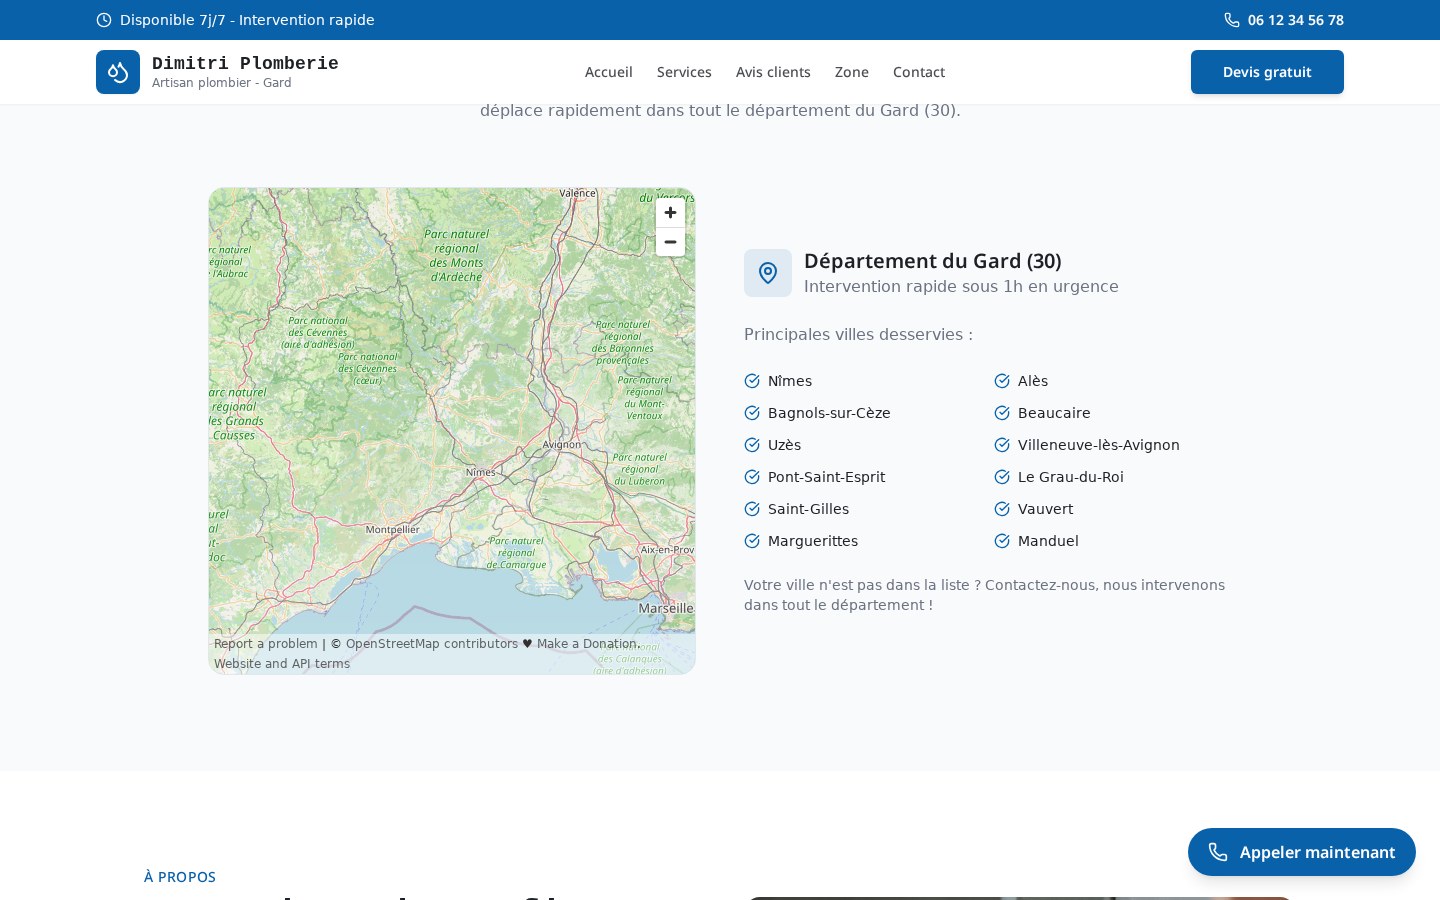The width and height of the screenshot is (1440, 900).
Task: Click the check icon beside Uzès
Action: click(752, 445)
